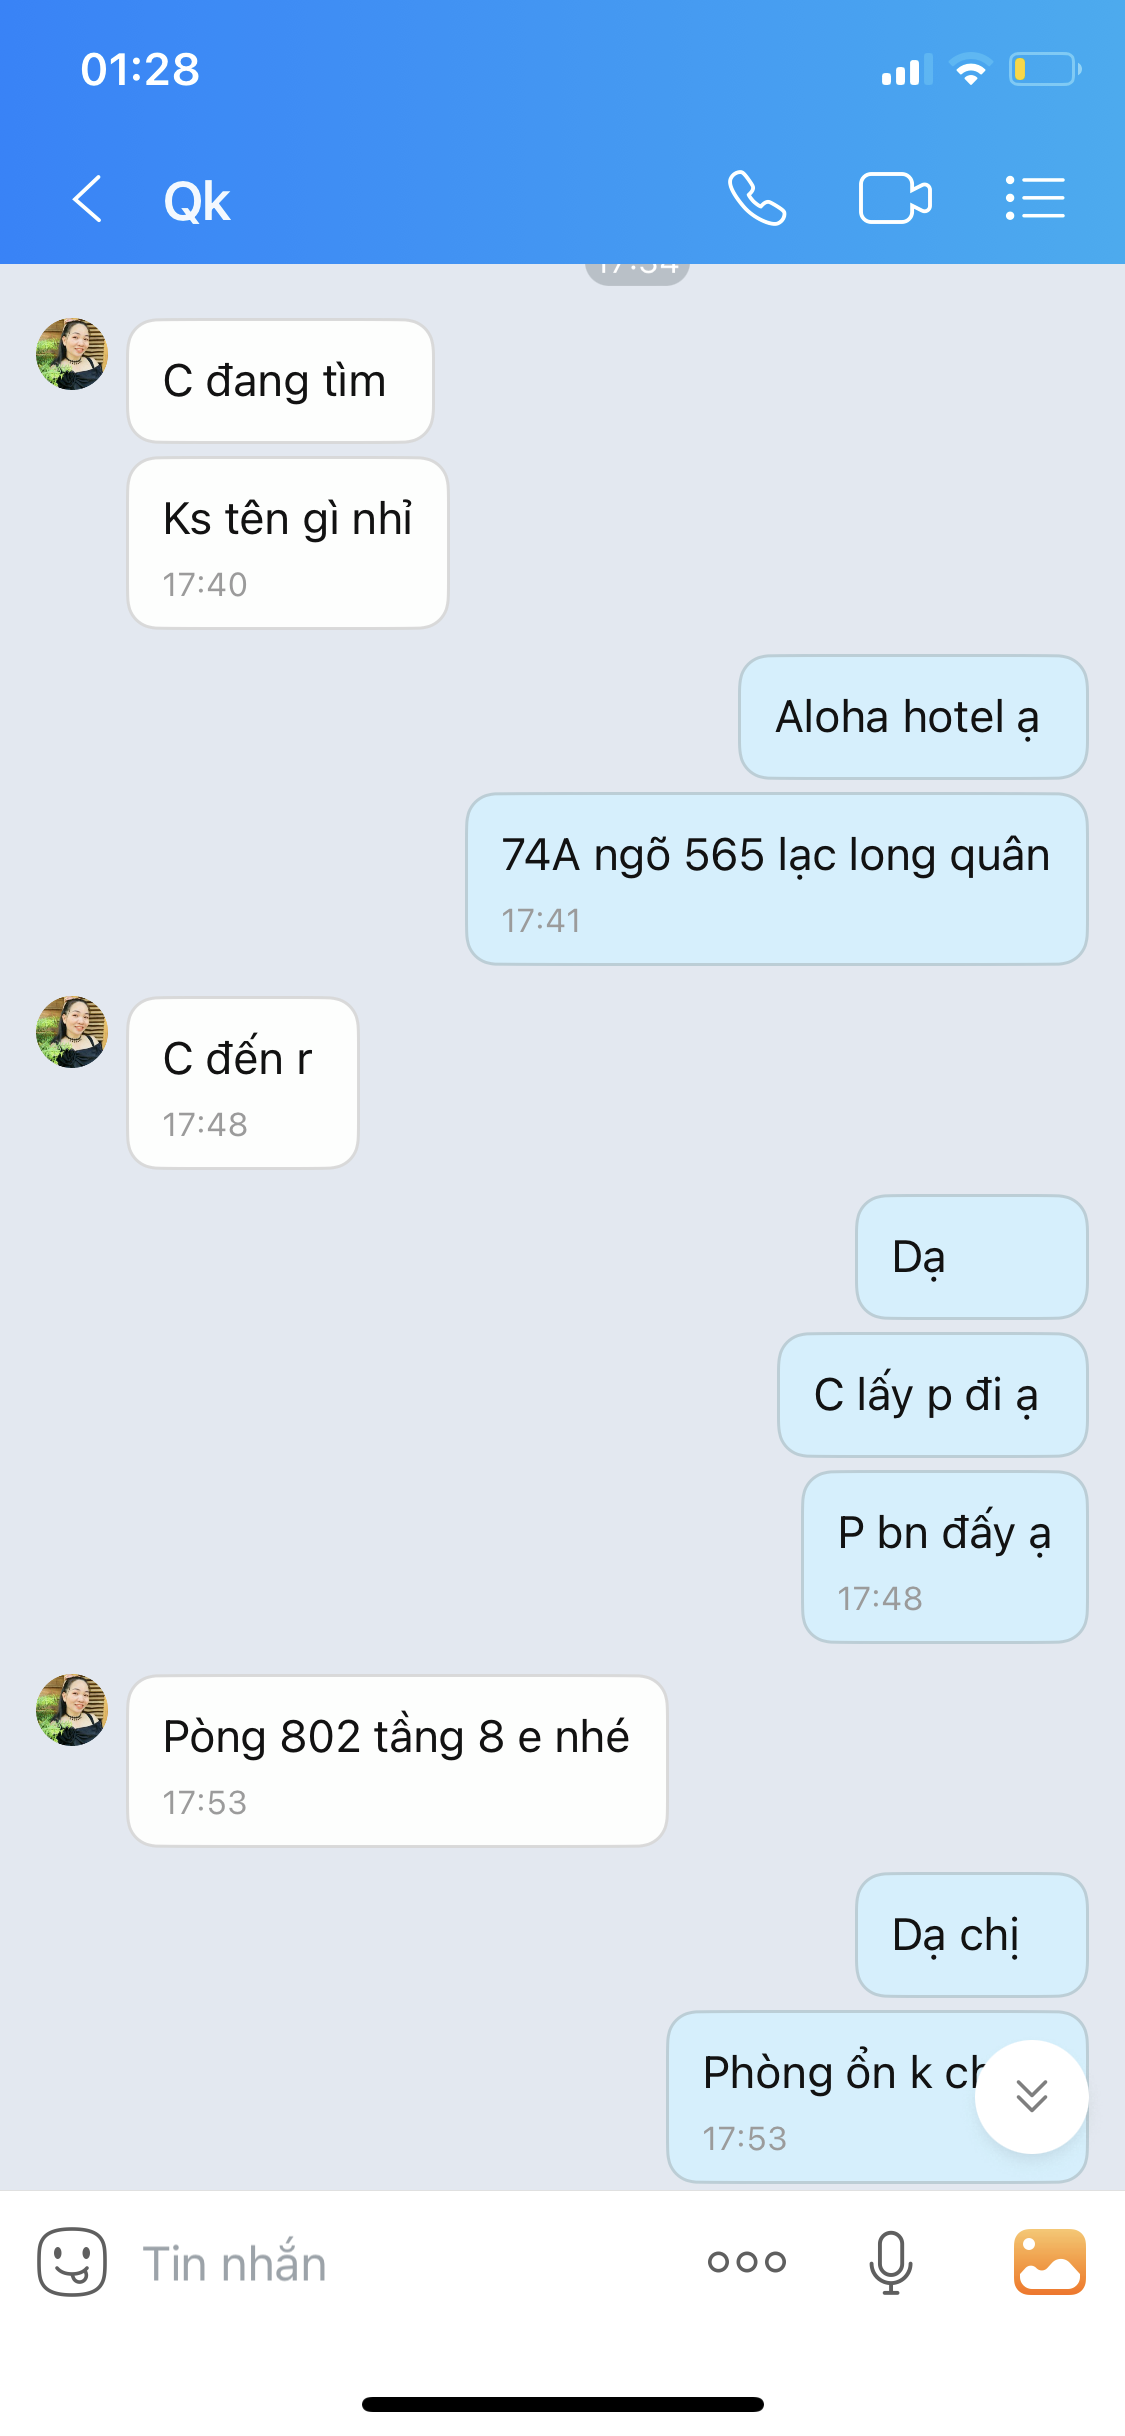This screenshot has height=2436, width=1125.
Task: Select the "Aloha hotel ạ" message bubble
Action: point(913,717)
